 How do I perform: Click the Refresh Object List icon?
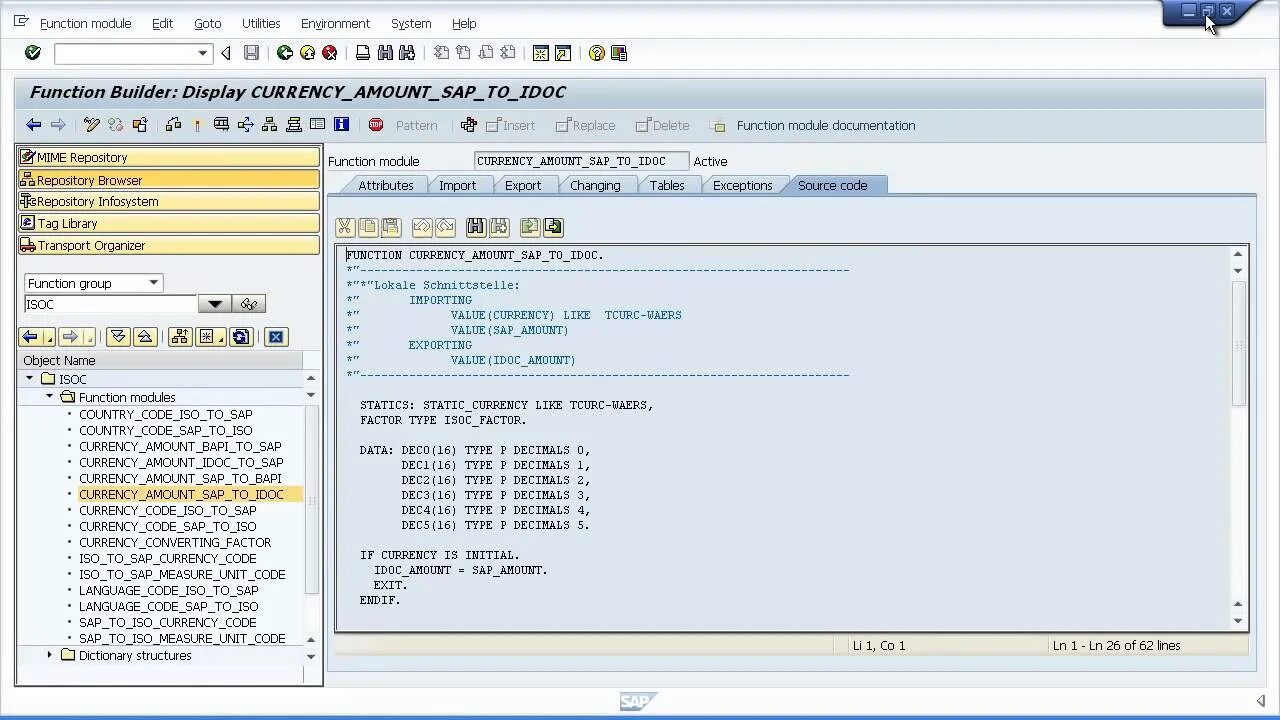pyautogui.click(x=241, y=337)
